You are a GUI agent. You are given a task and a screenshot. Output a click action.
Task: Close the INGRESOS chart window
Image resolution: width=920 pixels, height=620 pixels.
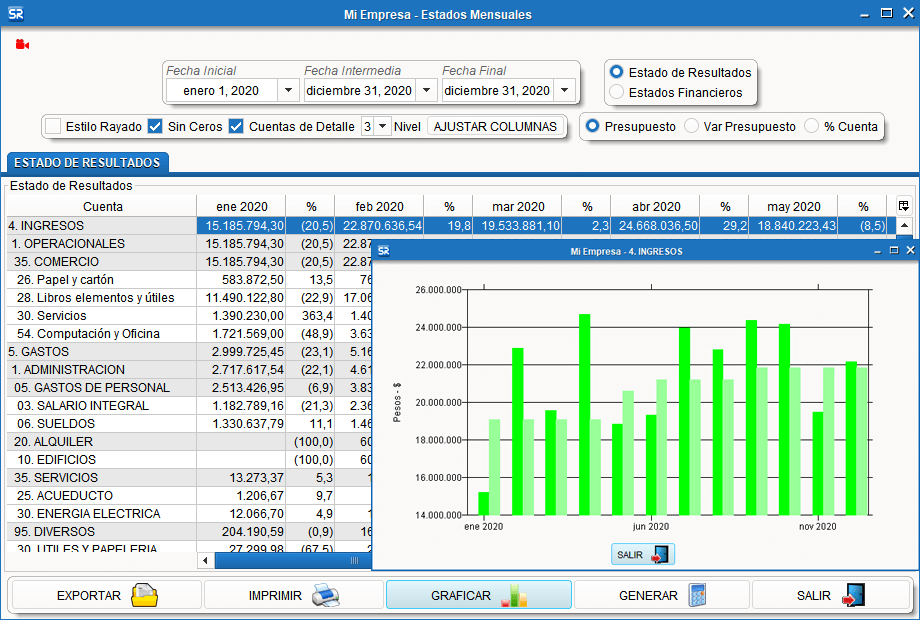click(x=910, y=250)
